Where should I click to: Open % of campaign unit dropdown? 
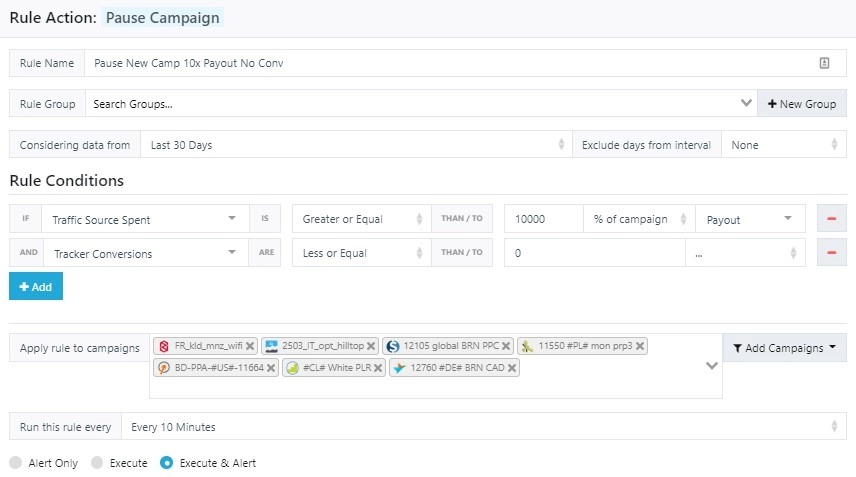pos(639,219)
